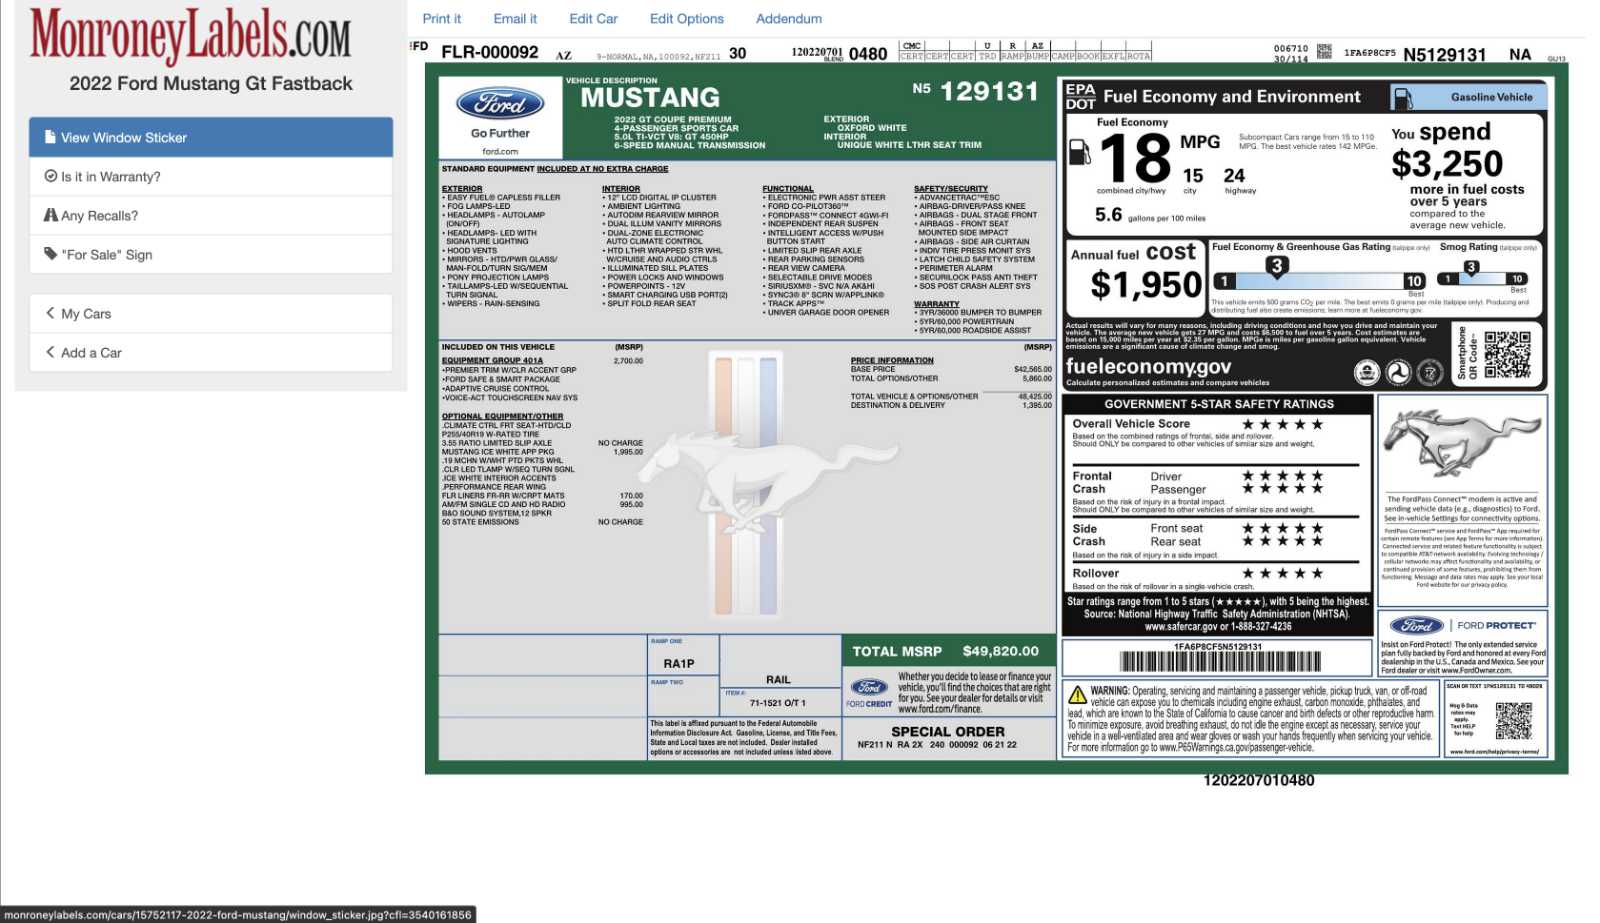Click the VIN barcode under safety ratings
Screen dimensions: 1600x923
[x=1219, y=662]
